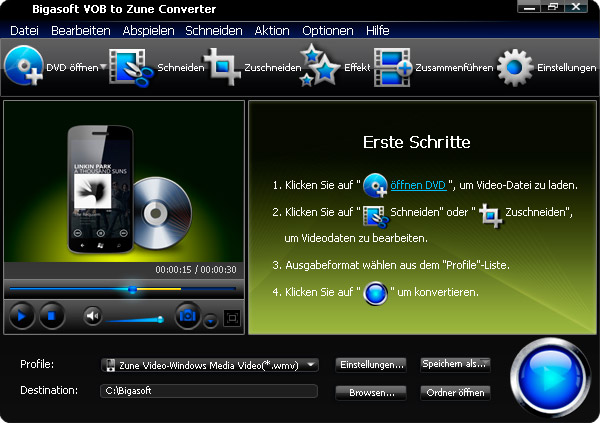Screen dimensions: 600x423
Task: Click the Speichern als... button
Action: coord(455,364)
